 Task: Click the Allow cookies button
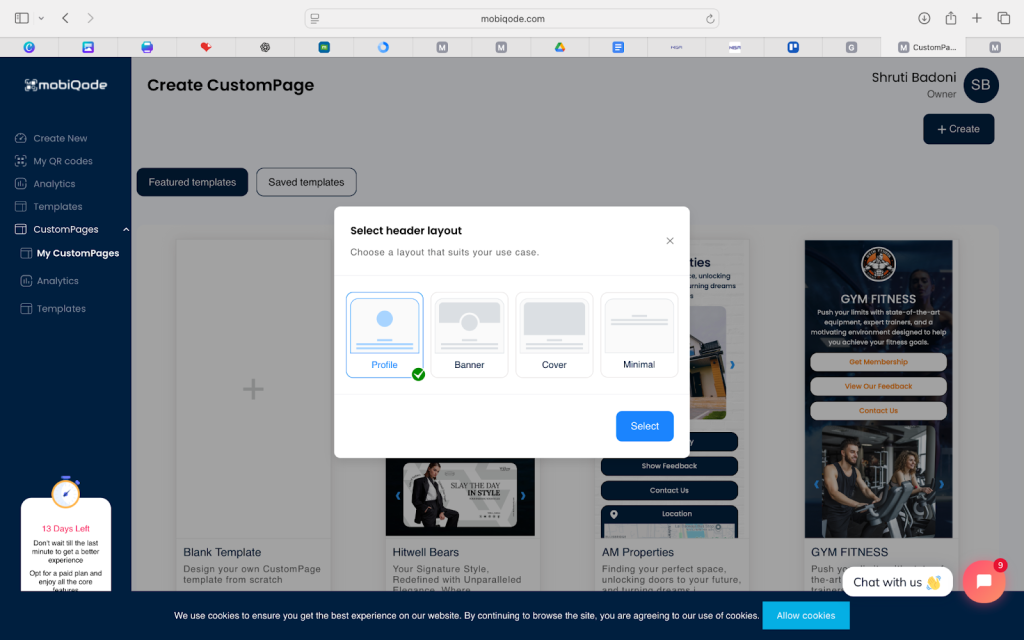pyautogui.click(x=805, y=615)
